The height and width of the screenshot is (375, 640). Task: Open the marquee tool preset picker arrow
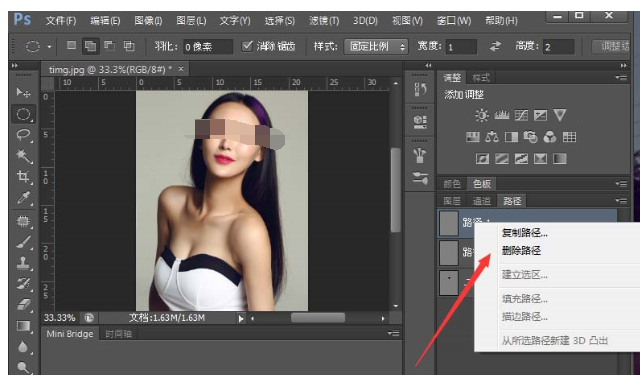click(49, 47)
